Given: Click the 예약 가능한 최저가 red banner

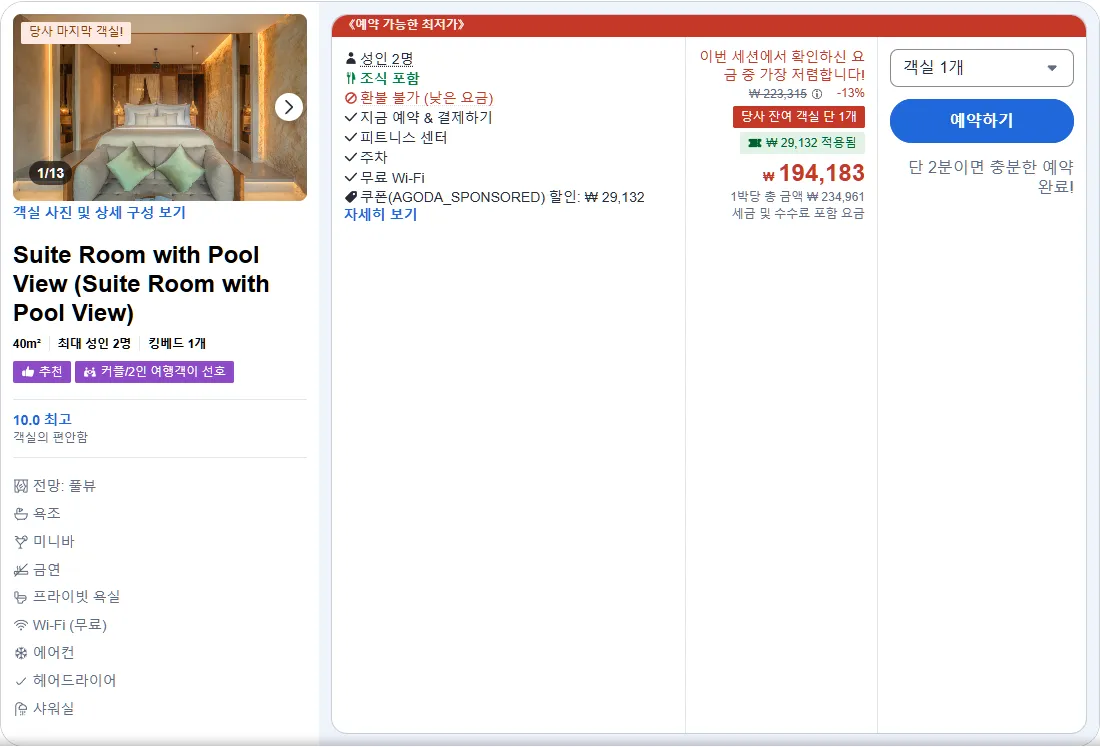Looking at the screenshot, I should click(709, 25).
